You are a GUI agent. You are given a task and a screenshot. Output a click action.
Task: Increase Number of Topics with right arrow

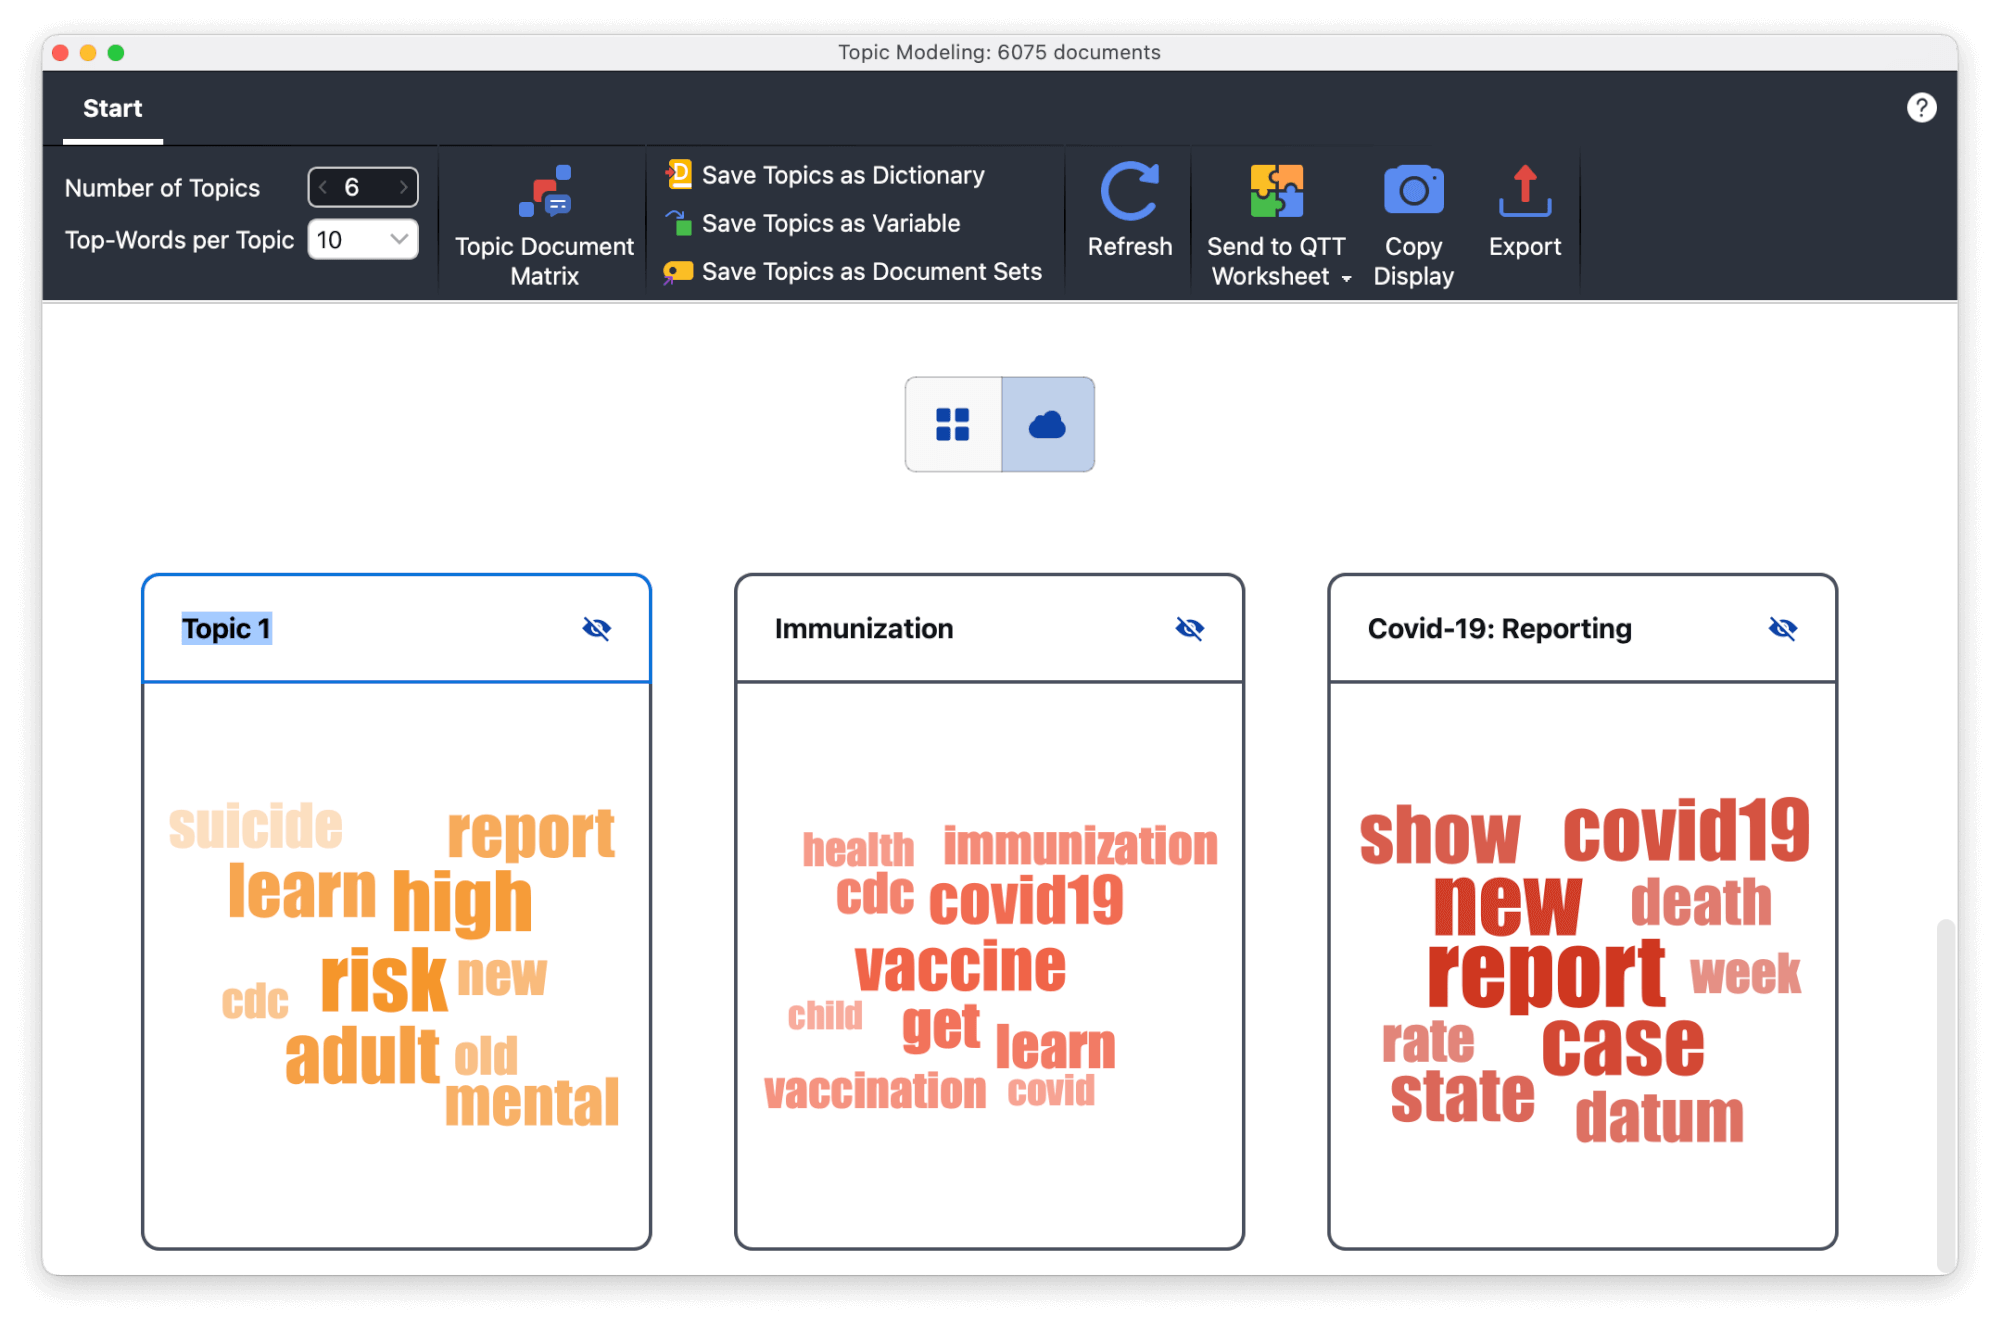(403, 187)
